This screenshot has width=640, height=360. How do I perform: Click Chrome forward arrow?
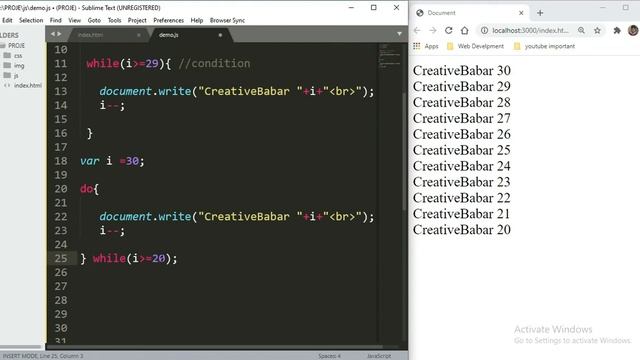(x=433, y=31)
